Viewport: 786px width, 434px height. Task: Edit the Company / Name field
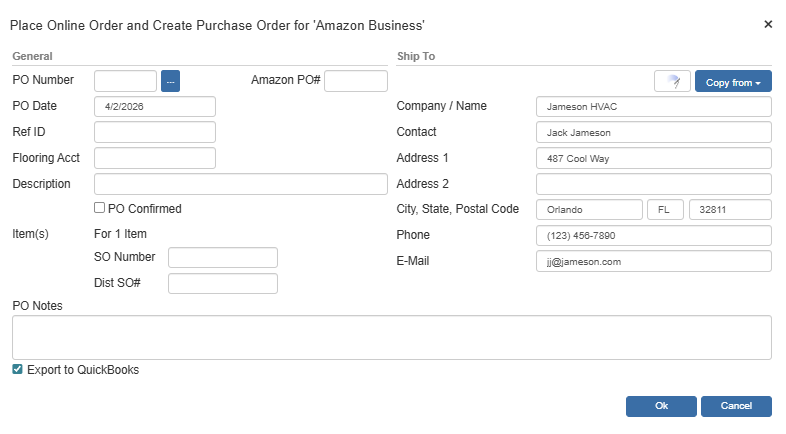[654, 106]
